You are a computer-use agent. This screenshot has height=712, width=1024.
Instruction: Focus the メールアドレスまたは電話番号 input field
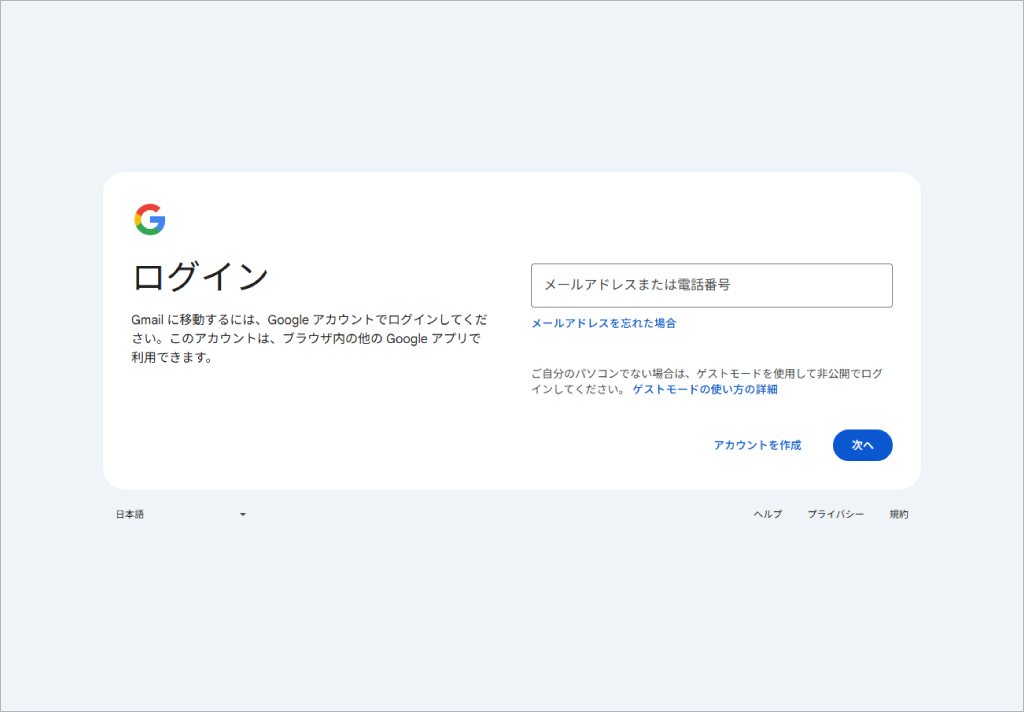pos(711,285)
